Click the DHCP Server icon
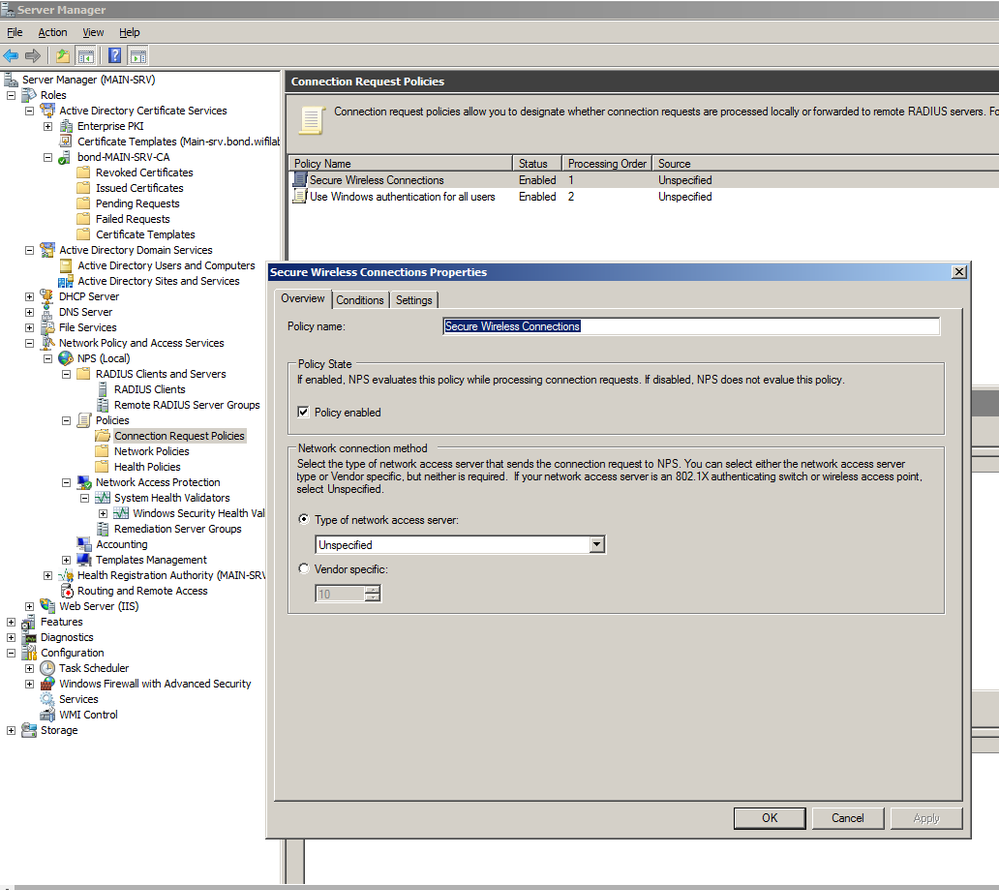This screenshot has width=999, height=890. coord(47,296)
